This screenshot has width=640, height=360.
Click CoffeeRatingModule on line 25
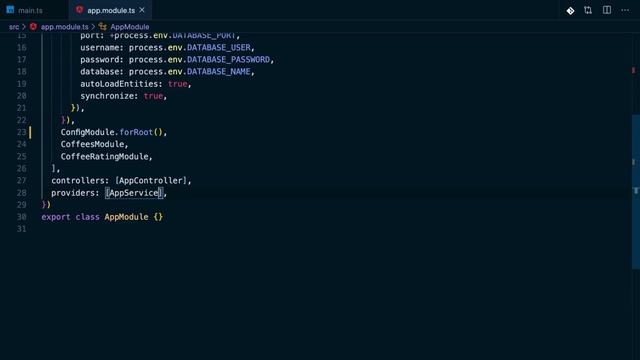point(104,156)
